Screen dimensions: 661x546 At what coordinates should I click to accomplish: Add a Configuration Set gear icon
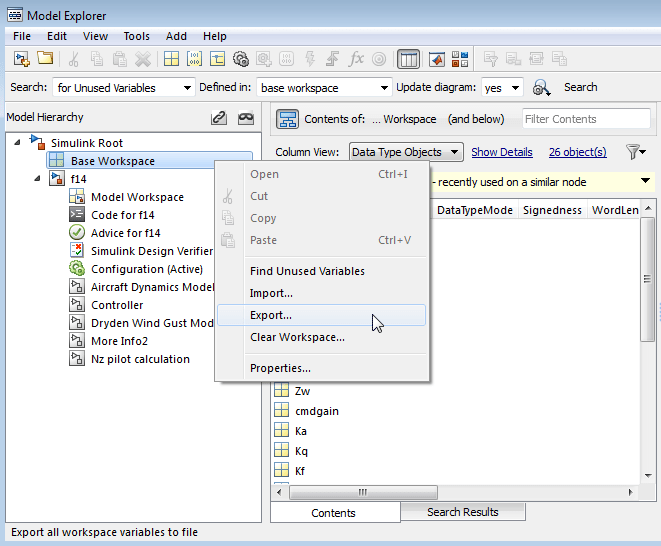pyautogui.click(x=241, y=59)
